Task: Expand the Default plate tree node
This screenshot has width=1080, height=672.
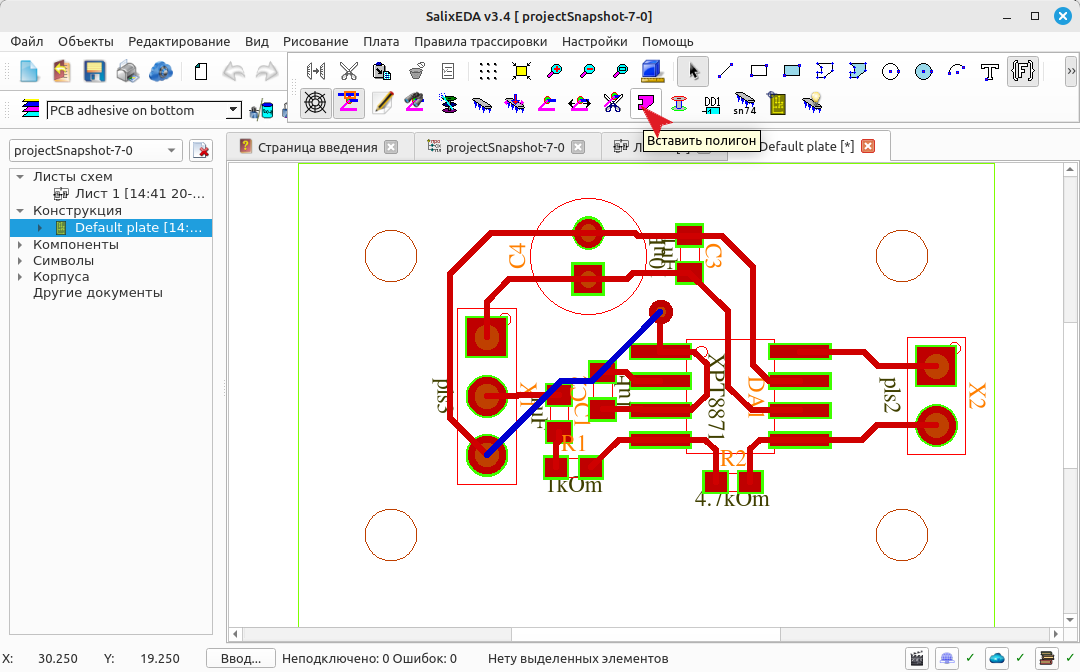Action: pos(40,228)
